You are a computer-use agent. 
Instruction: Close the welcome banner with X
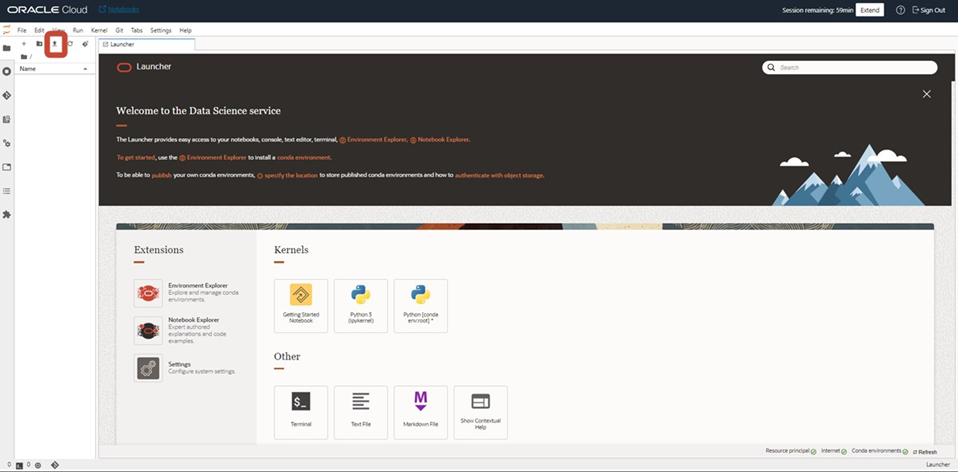click(x=927, y=94)
